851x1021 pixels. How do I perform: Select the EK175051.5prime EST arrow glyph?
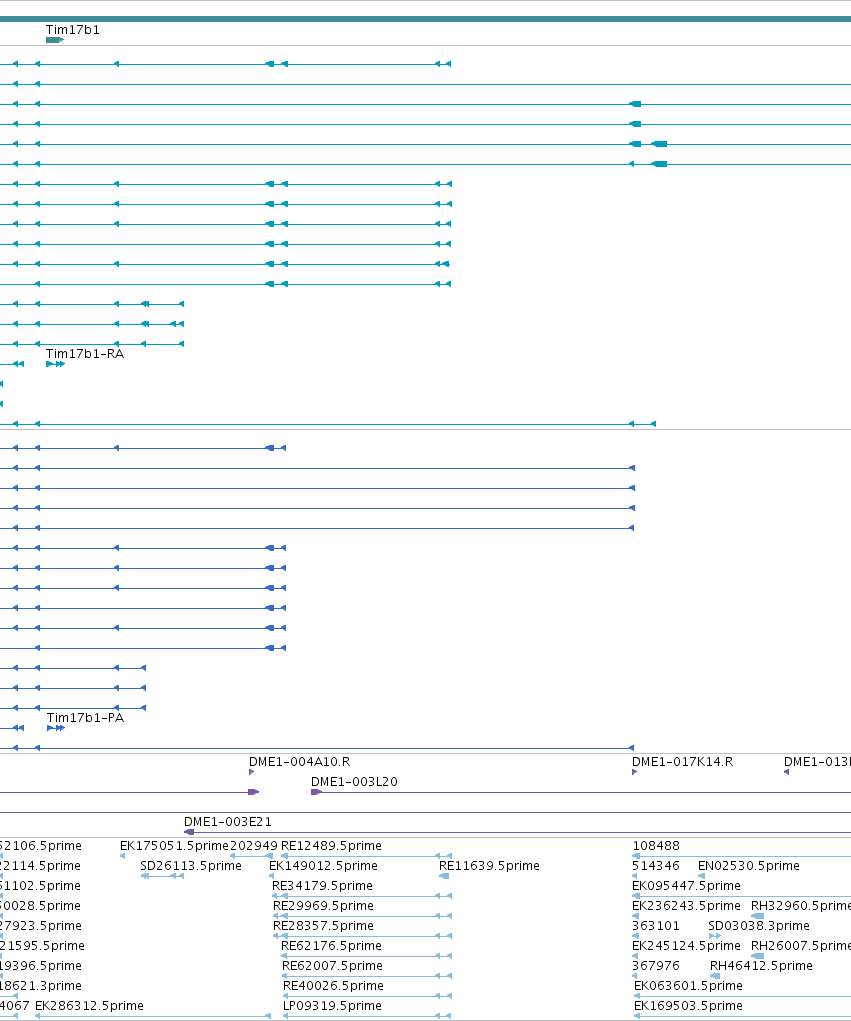(122, 856)
